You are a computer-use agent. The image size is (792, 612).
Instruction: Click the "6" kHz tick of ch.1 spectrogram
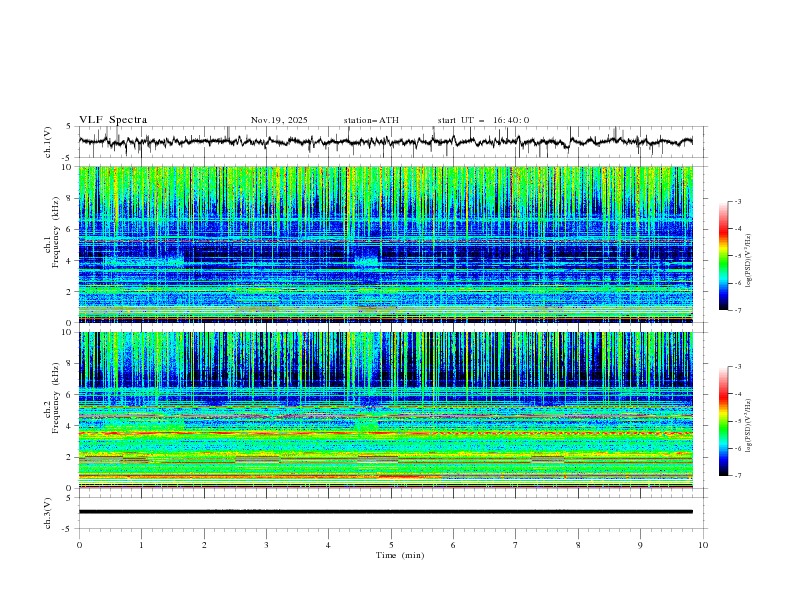pyautogui.click(x=69, y=229)
